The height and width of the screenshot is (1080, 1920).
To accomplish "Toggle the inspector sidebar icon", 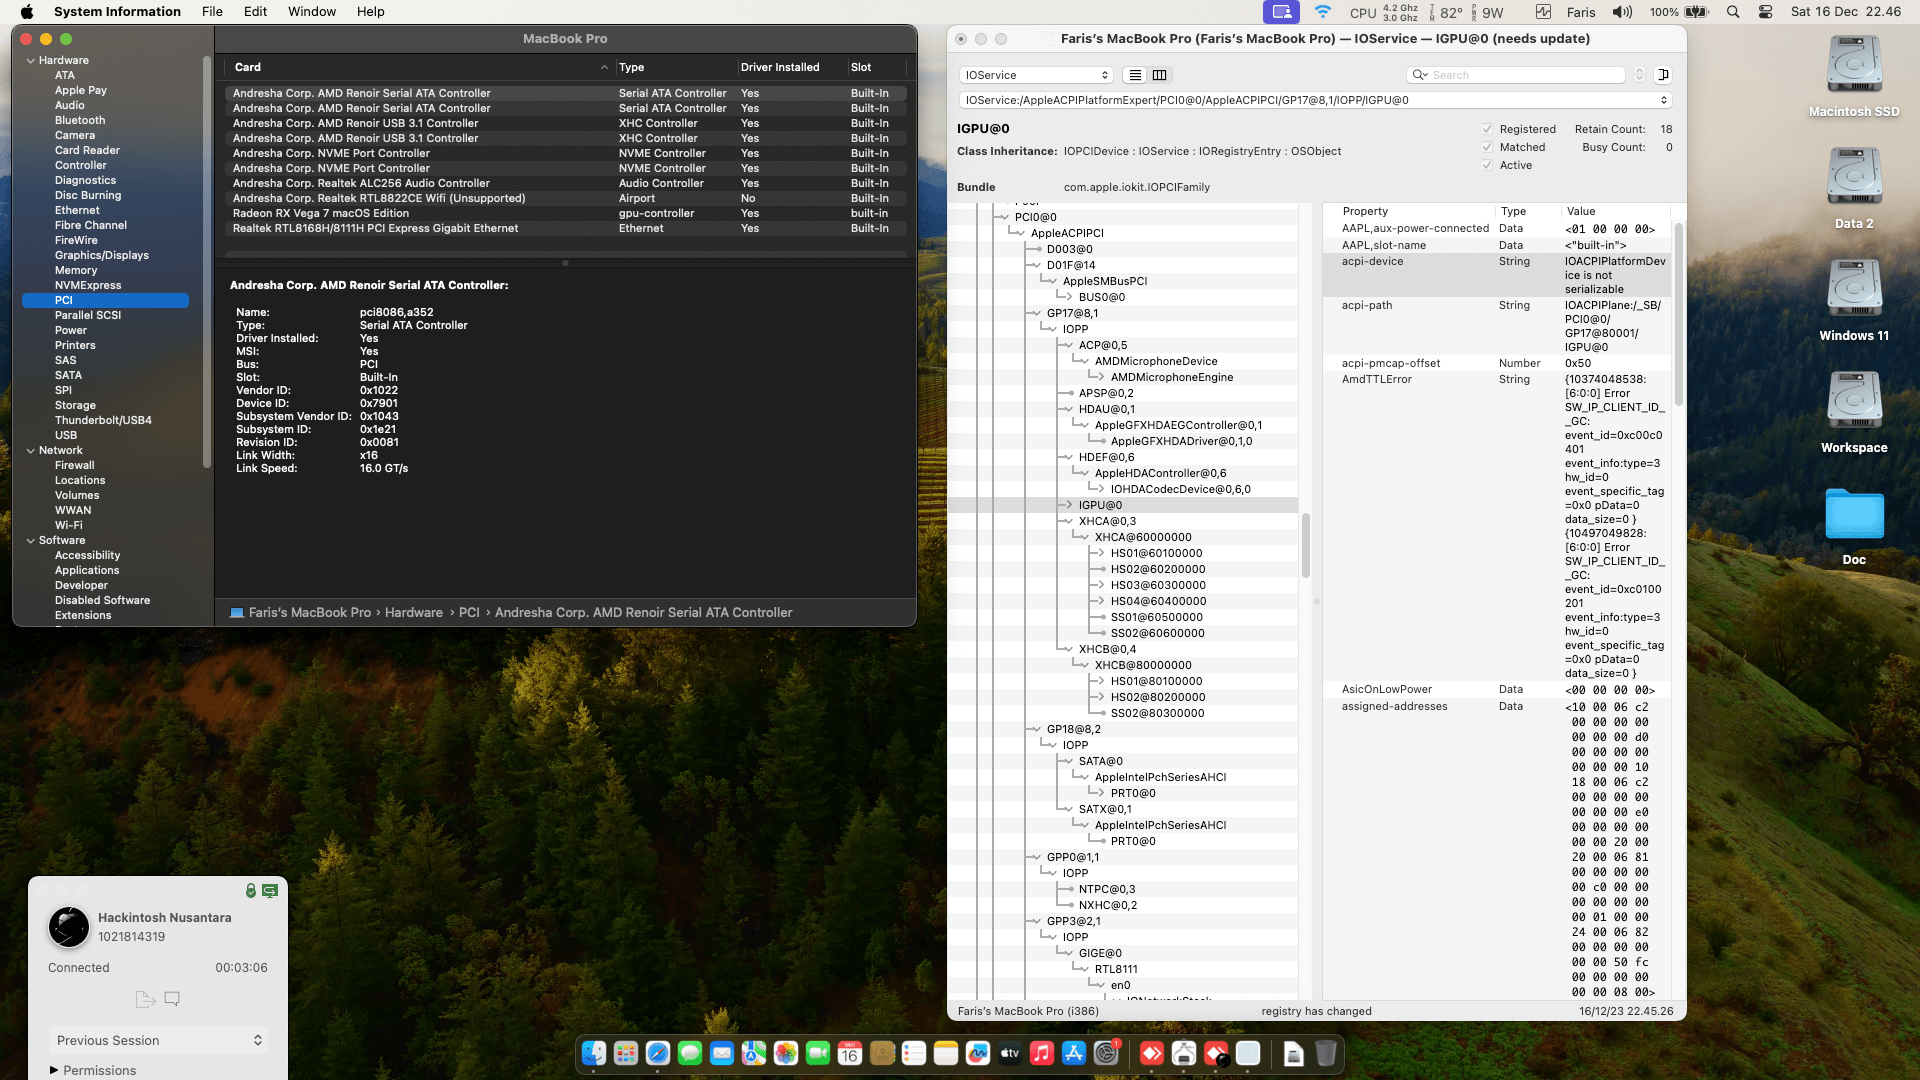I will pyautogui.click(x=1663, y=75).
